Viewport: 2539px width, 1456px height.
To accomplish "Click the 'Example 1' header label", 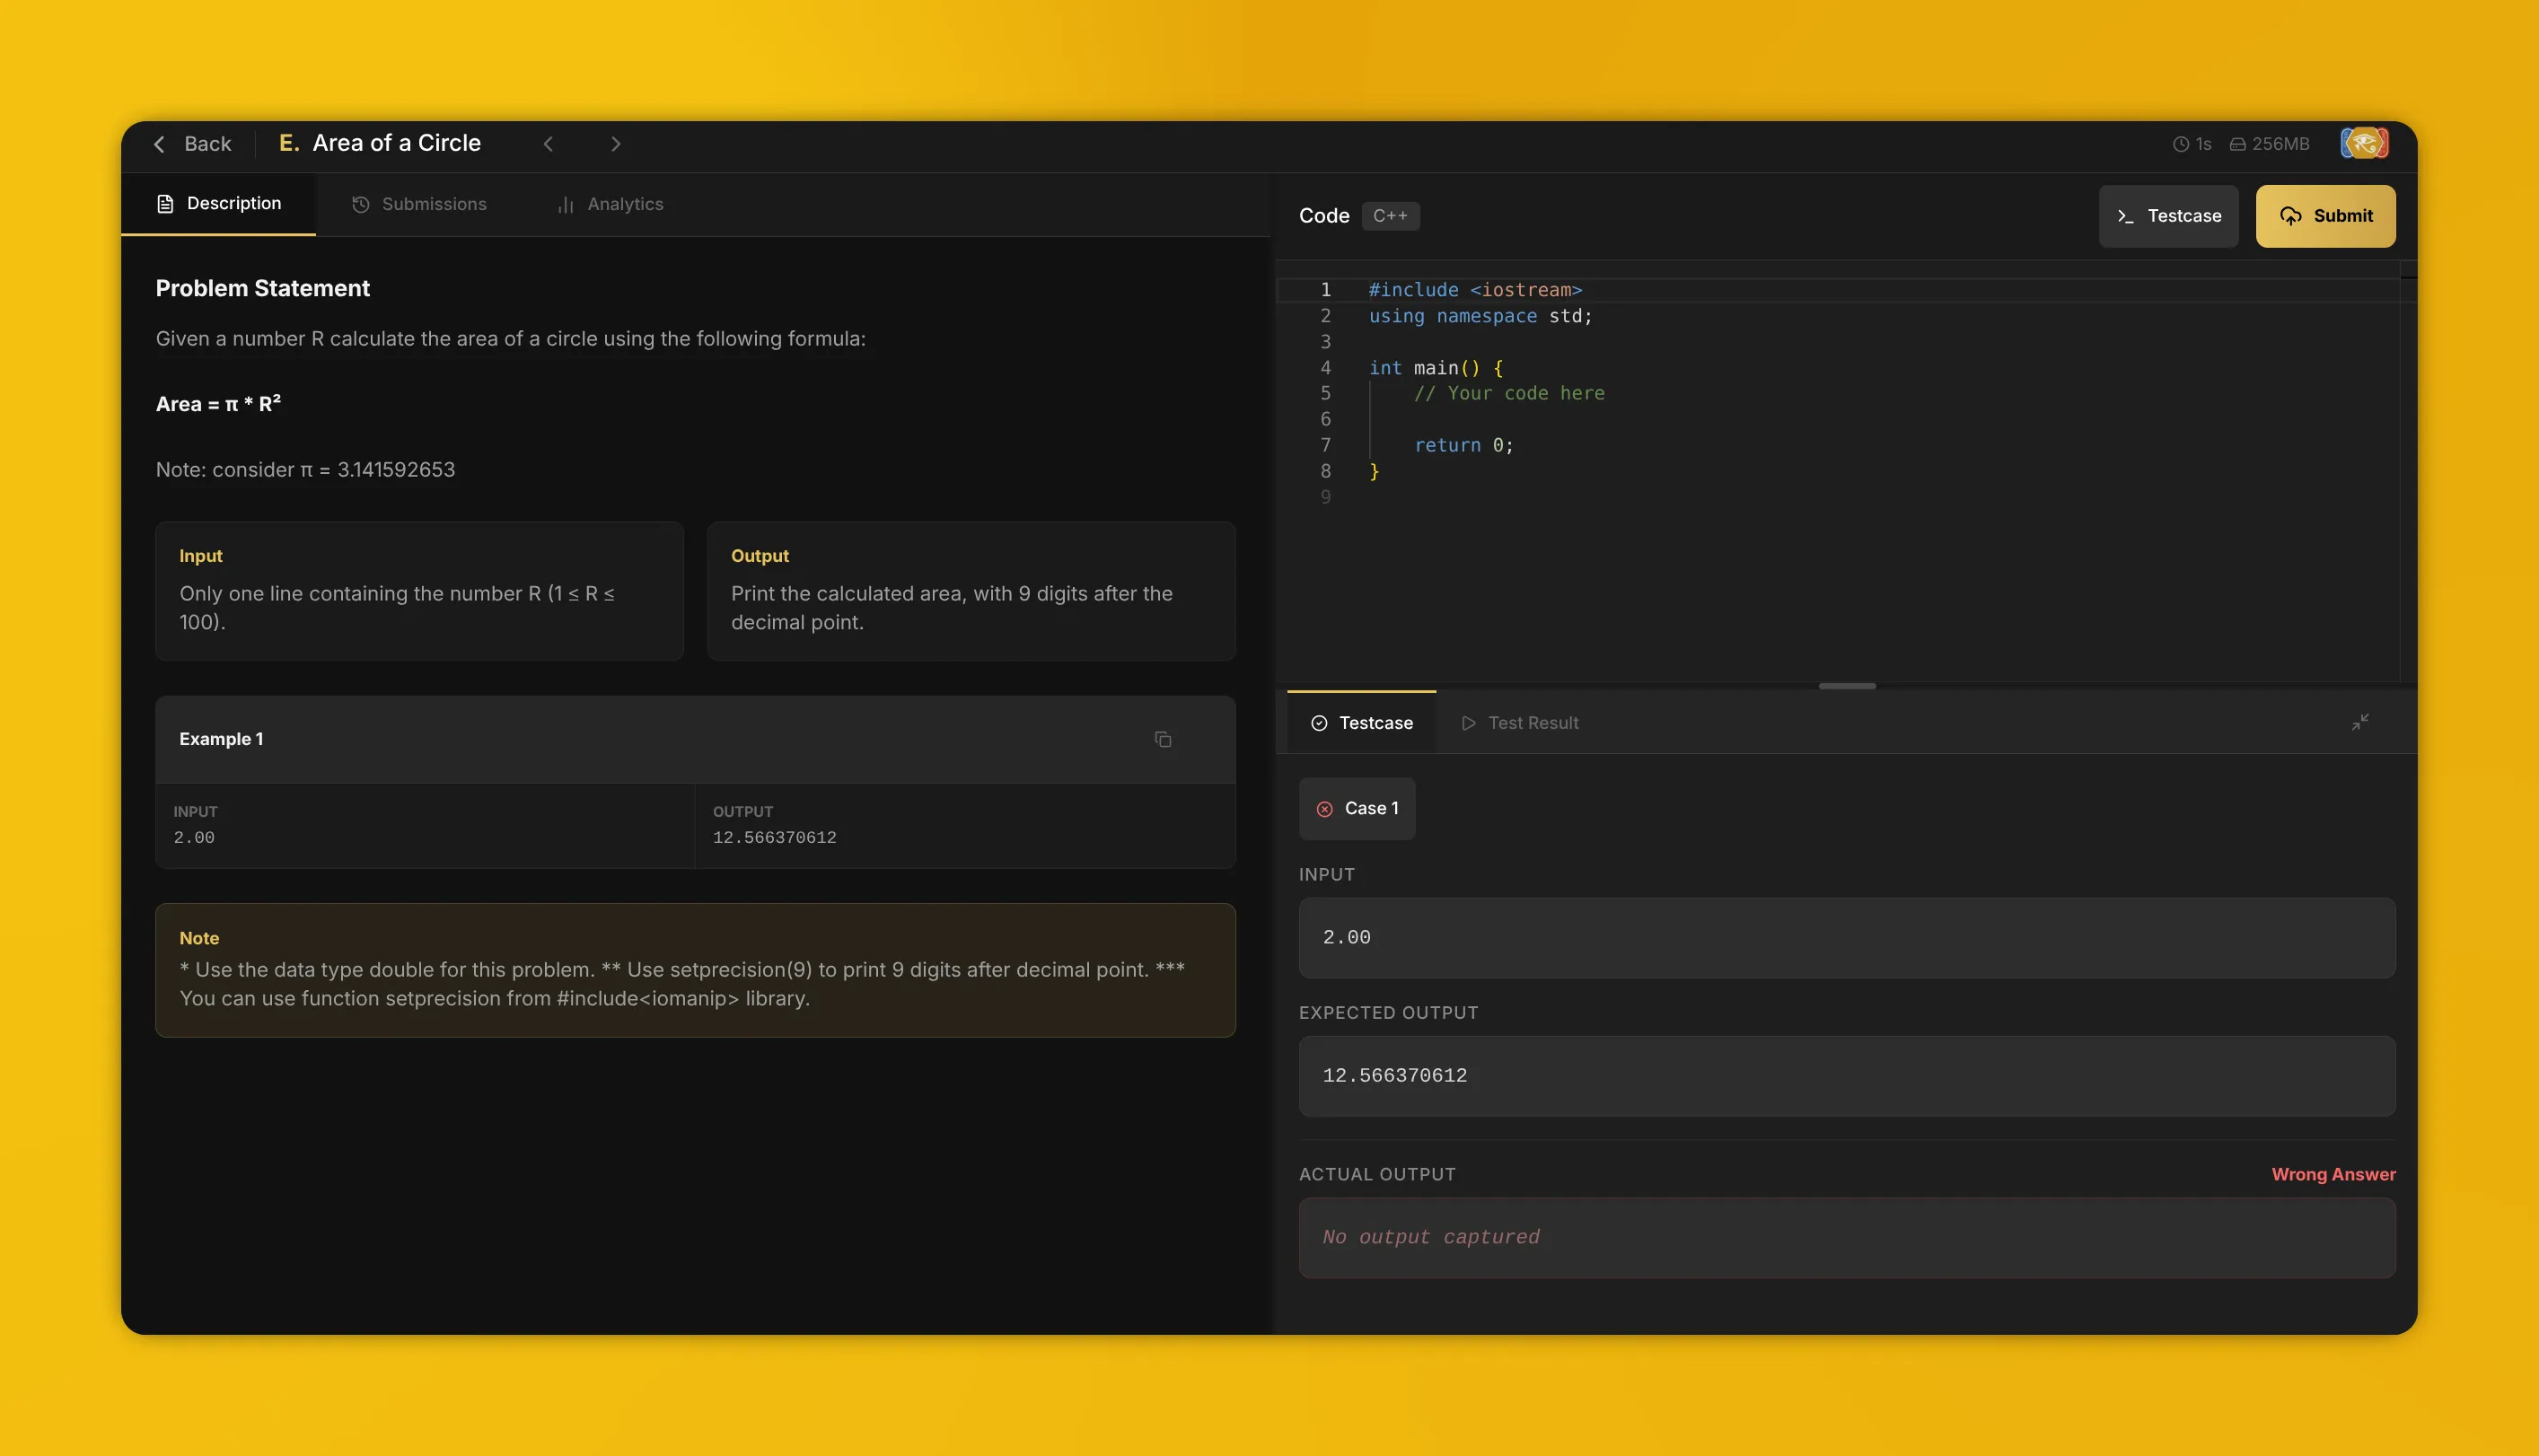I will (x=221, y=739).
